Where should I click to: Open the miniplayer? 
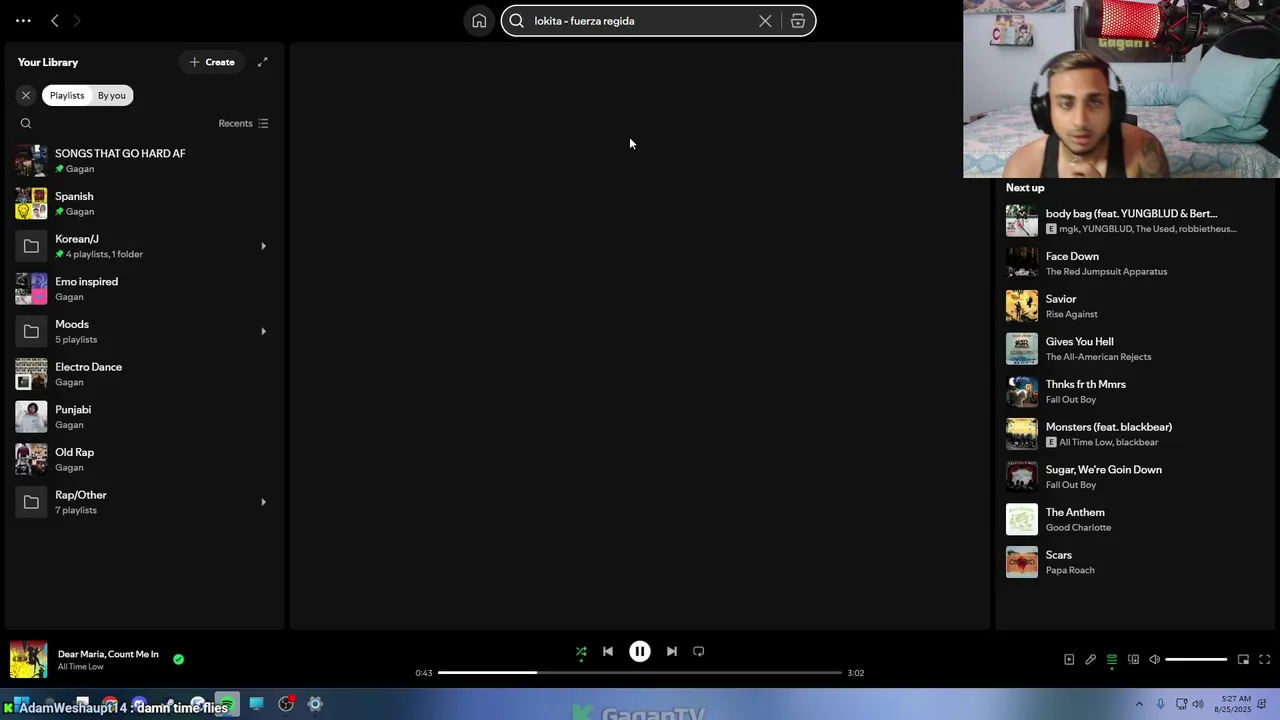click(1243, 659)
